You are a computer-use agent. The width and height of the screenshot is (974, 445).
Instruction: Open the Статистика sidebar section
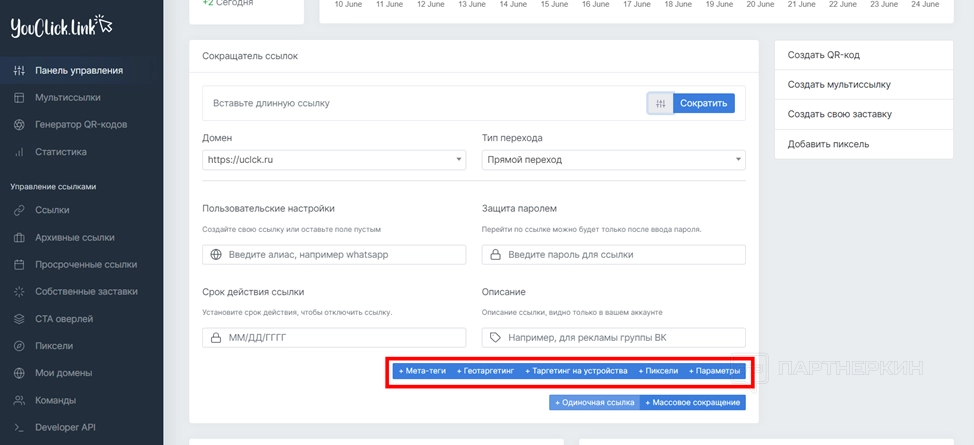tap(60, 152)
